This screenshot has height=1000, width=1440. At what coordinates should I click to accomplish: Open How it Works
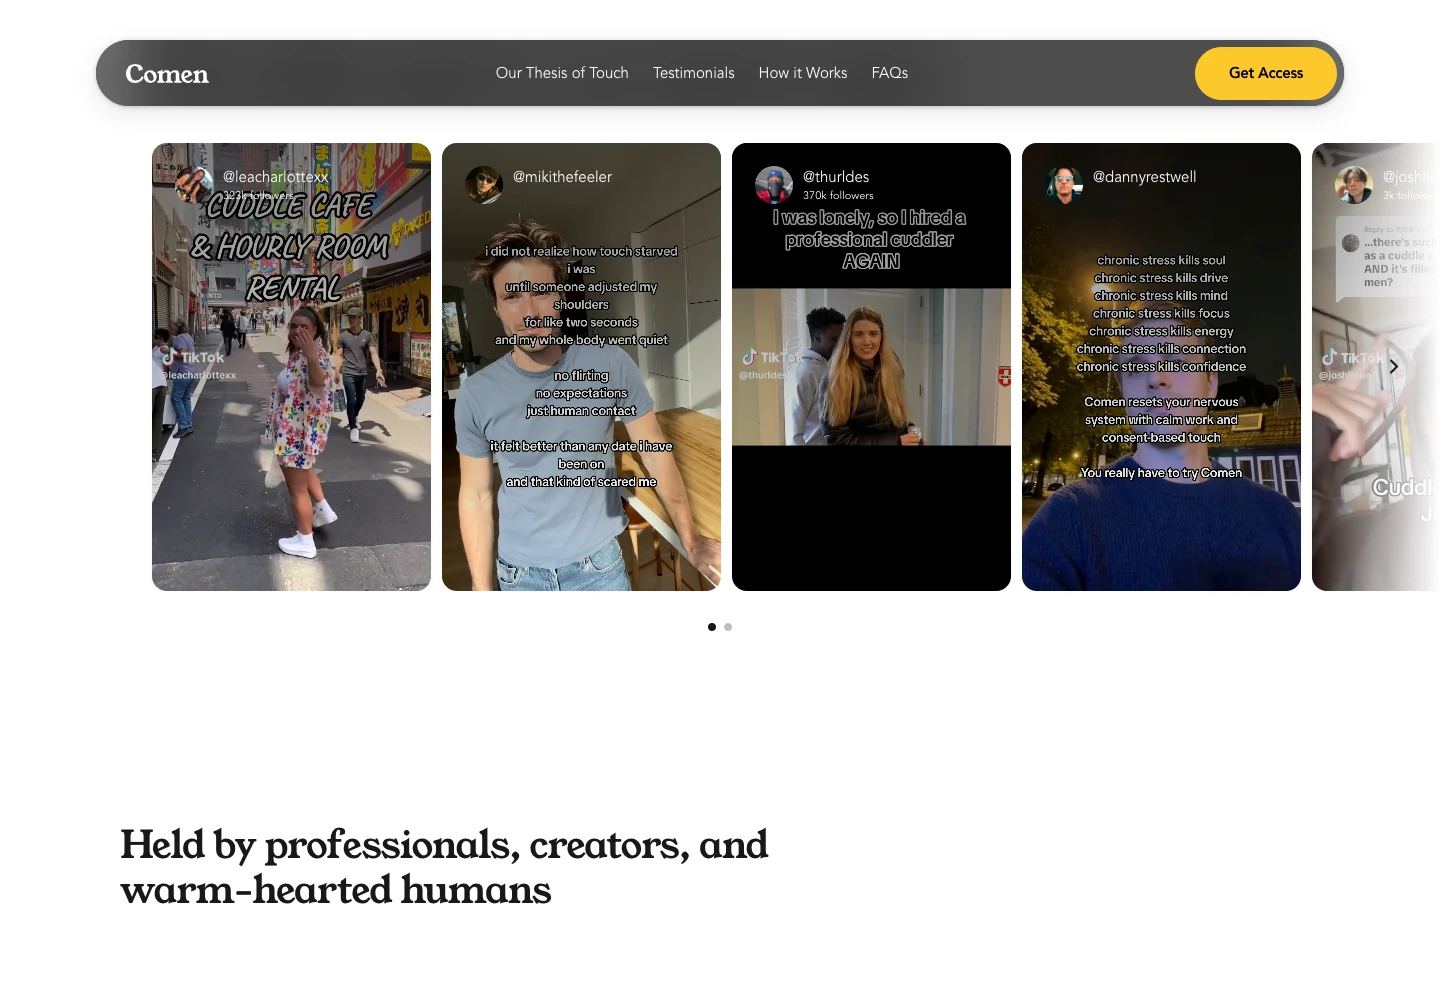tap(803, 73)
